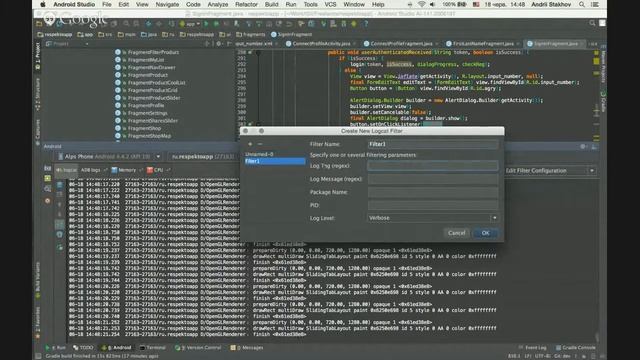Switch to the logcat tab

click(x=67, y=170)
